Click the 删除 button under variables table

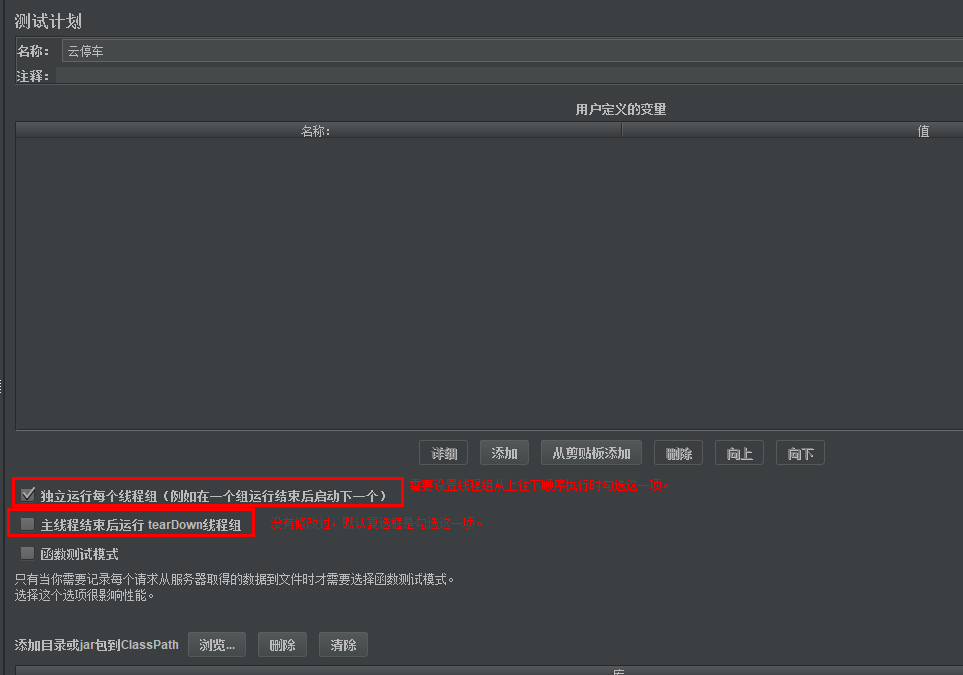pyautogui.click(x=678, y=453)
